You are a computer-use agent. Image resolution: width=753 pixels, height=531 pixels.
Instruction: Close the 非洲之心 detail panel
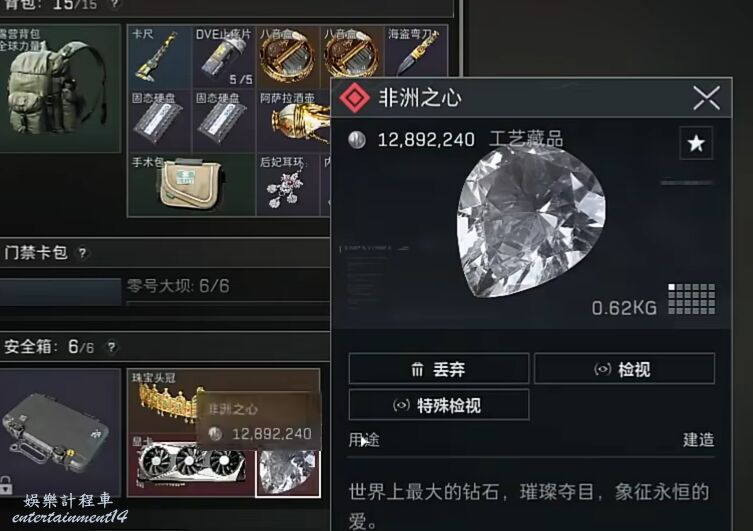point(706,98)
